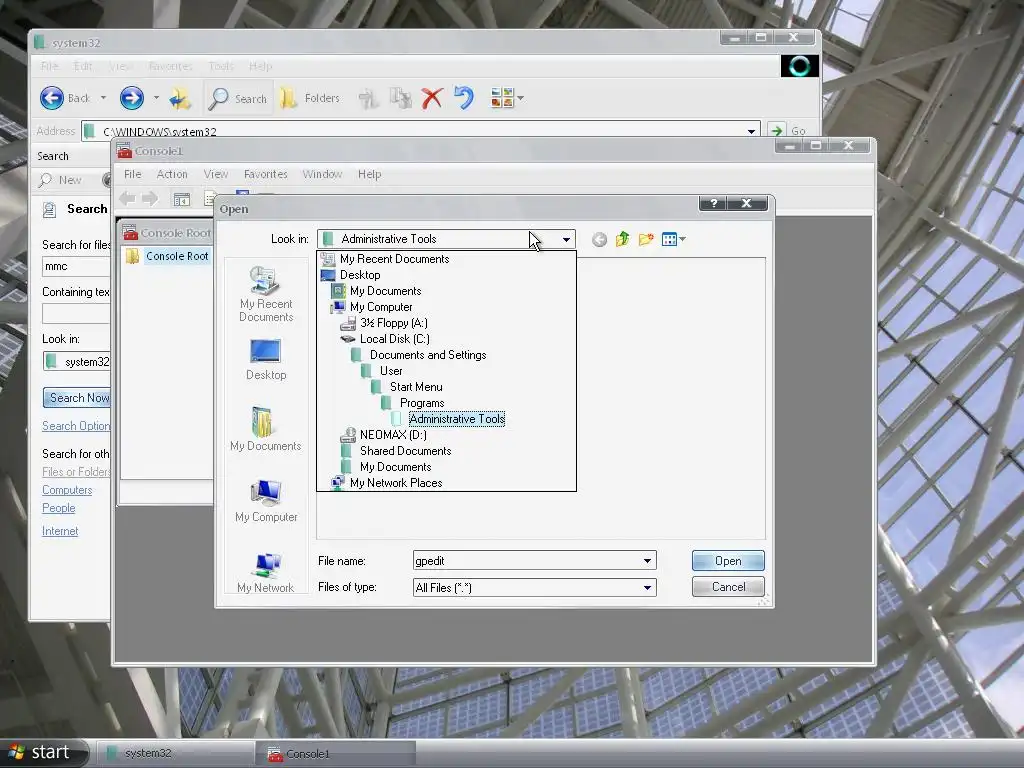Select My Recent Documents in places bar
The image size is (1024, 768).
[266, 294]
